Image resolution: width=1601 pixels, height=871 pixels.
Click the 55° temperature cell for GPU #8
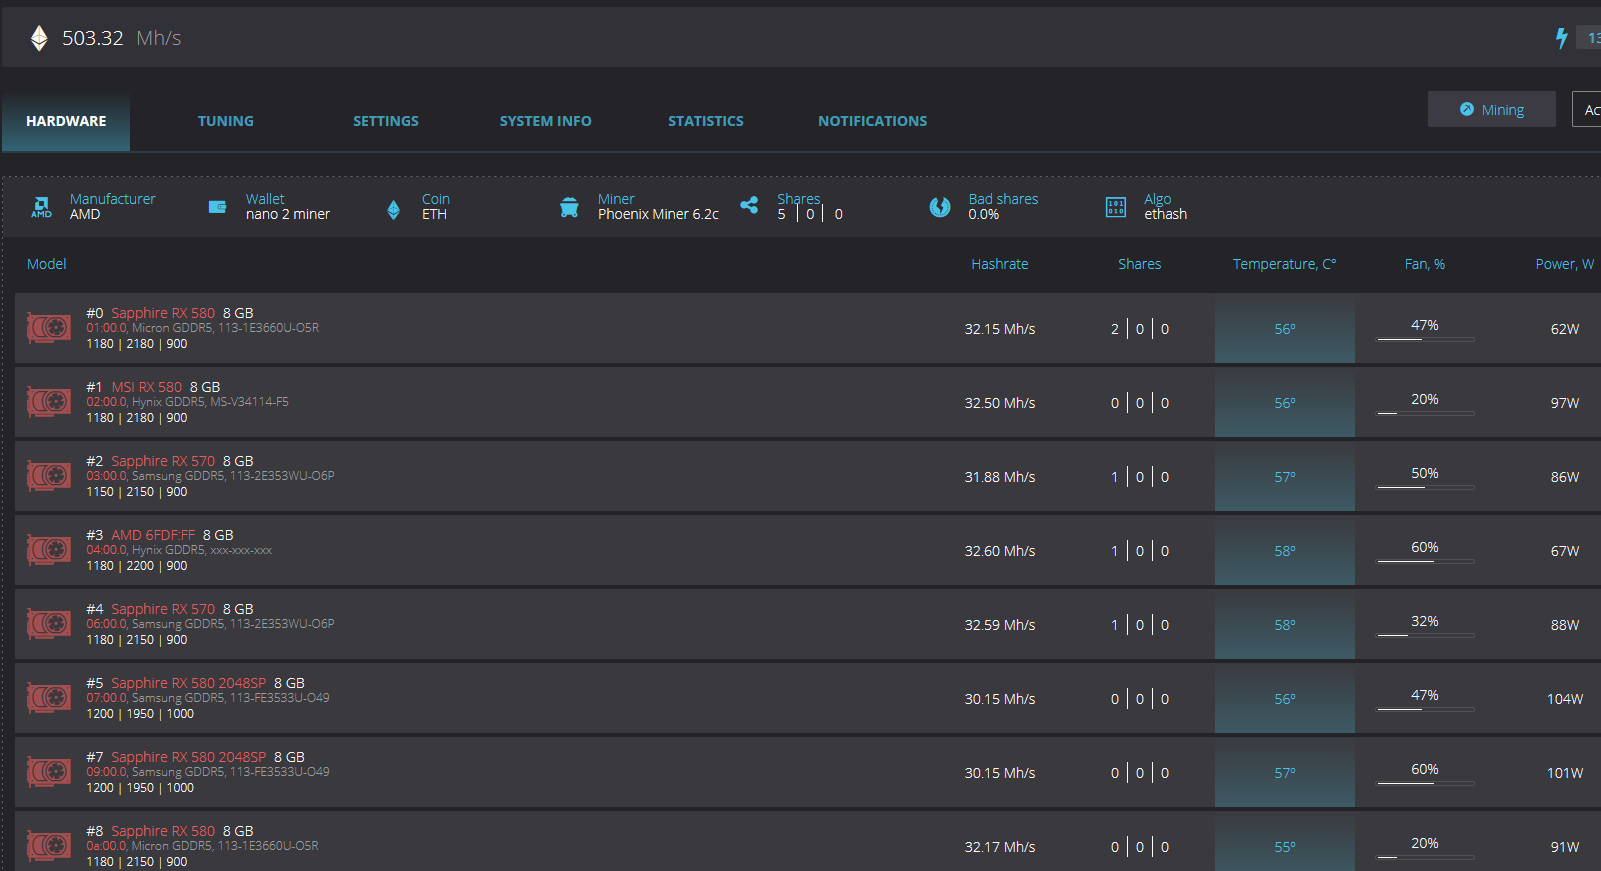1285,843
